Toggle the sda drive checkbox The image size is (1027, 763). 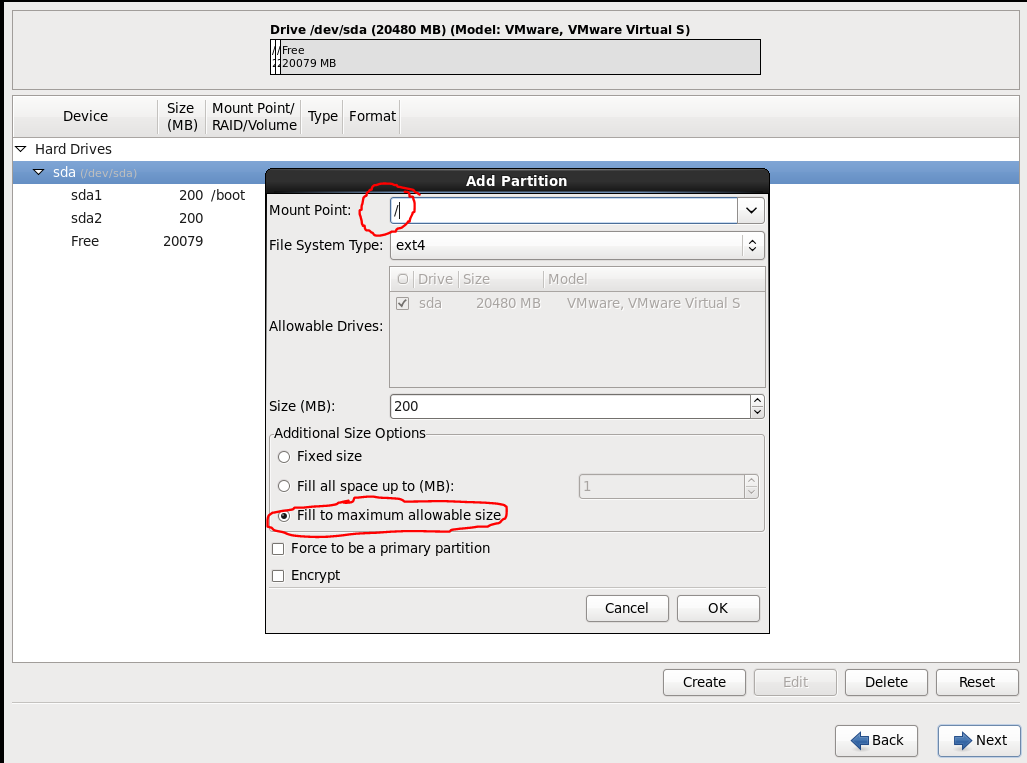[x=403, y=304]
